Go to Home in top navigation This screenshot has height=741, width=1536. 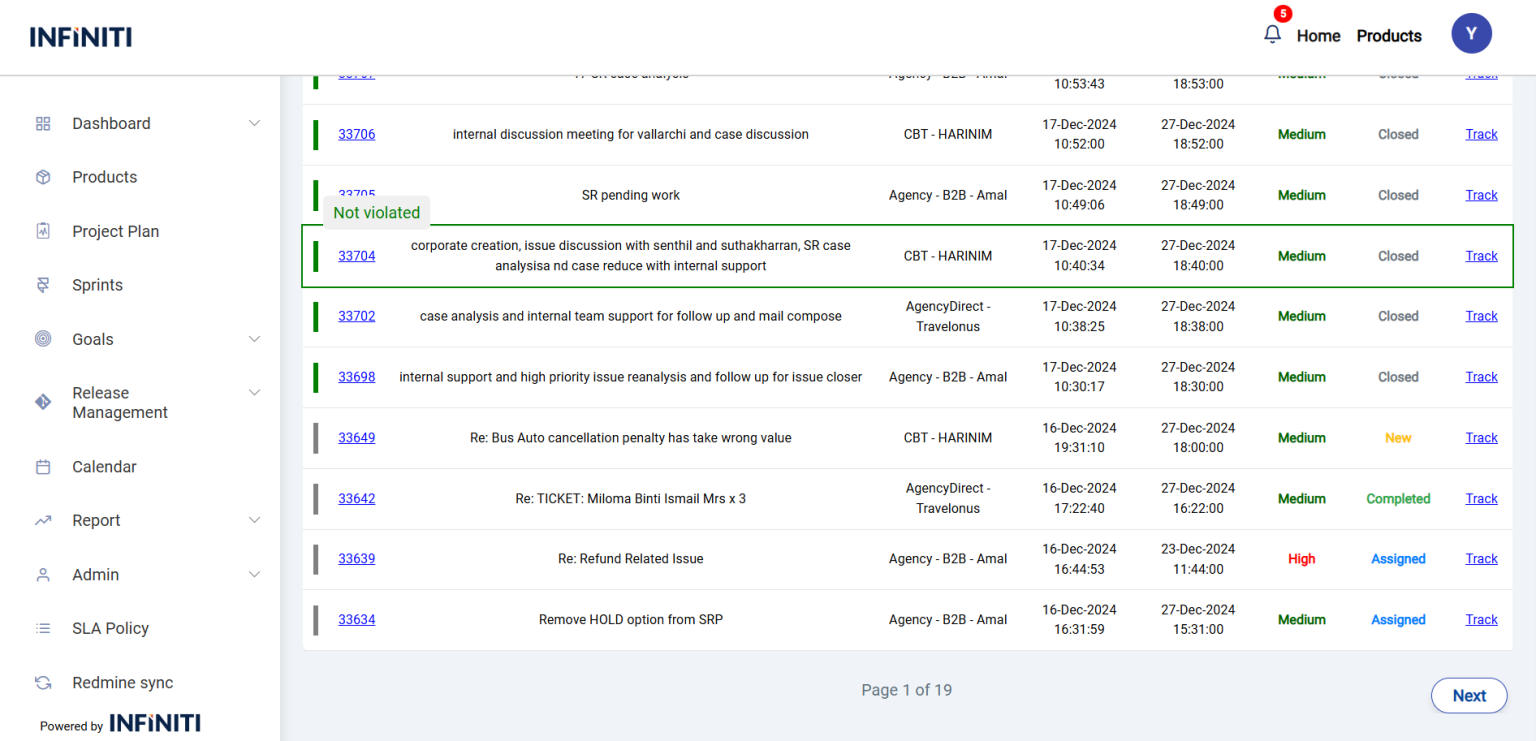click(x=1318, y=36)
